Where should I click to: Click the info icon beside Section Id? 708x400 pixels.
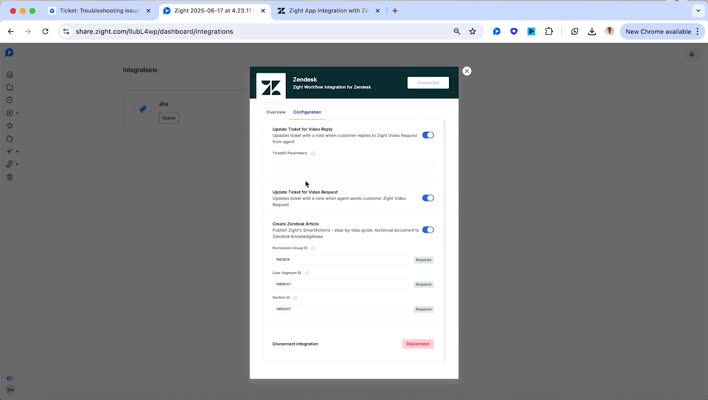coord(295,298)
